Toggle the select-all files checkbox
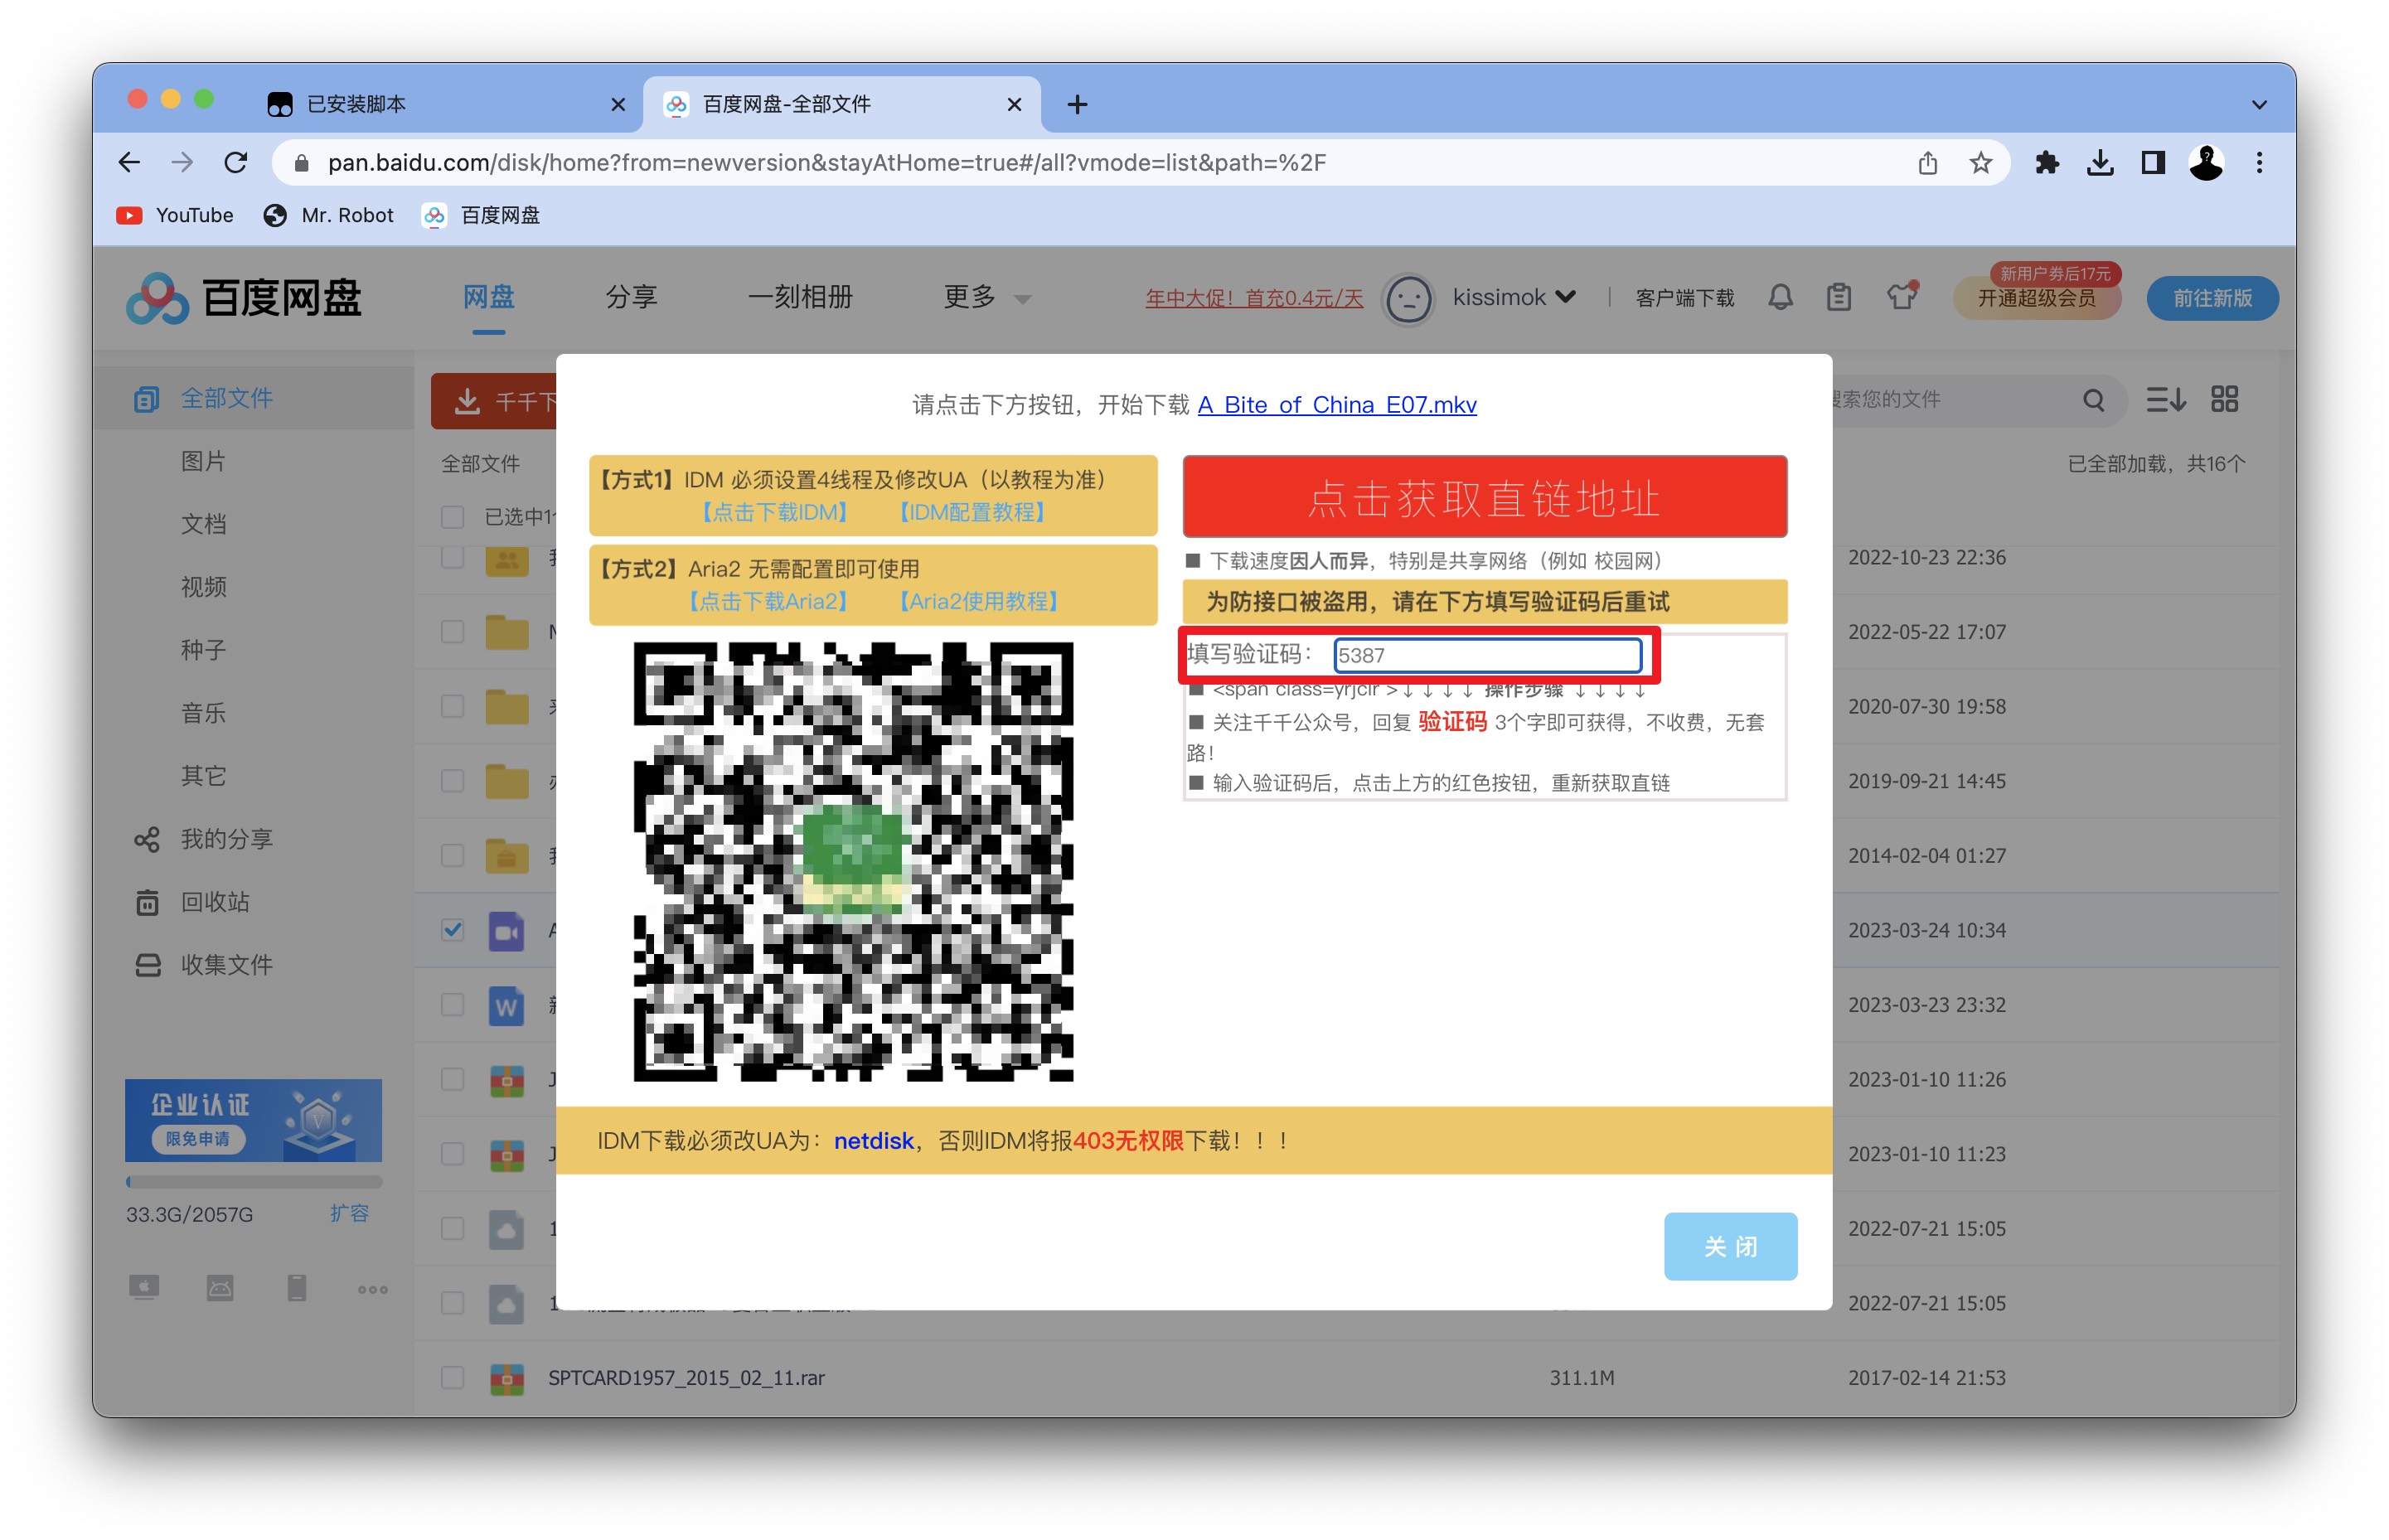Viewport: 2389px width, 1540px height. pos(453,517)
